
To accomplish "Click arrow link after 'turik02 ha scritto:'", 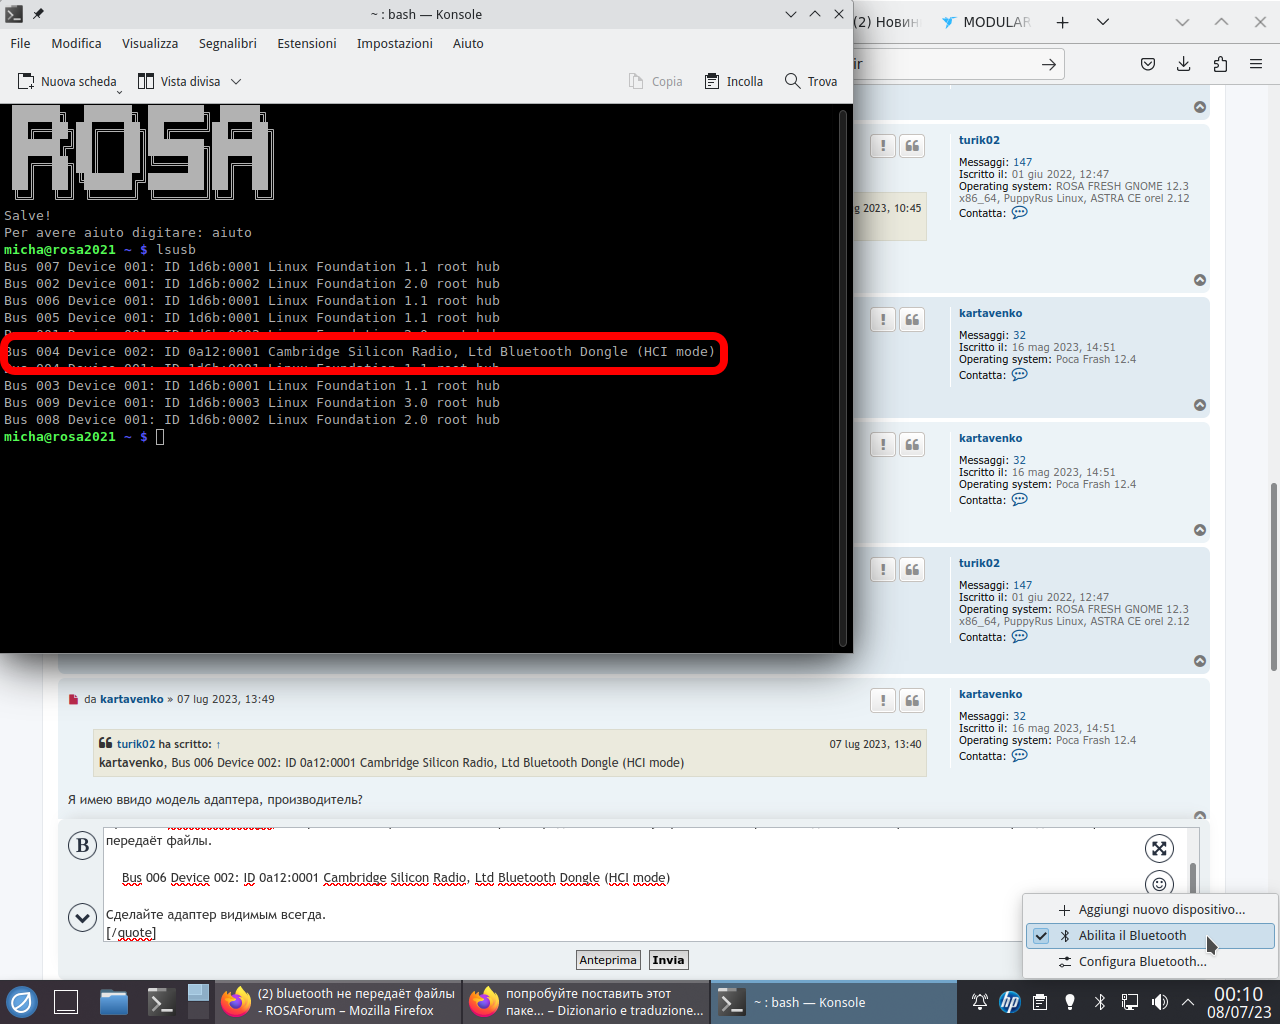I will [x=218, y=744].
